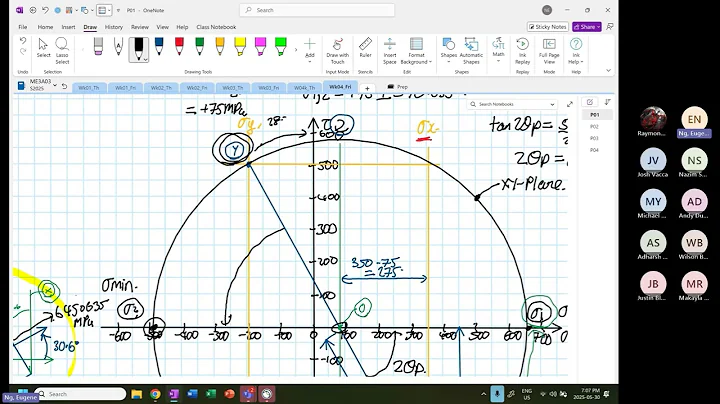This screenshot has height=404, width=720.
Task: Open Teams from the taskbar
Action: (248, 394)
